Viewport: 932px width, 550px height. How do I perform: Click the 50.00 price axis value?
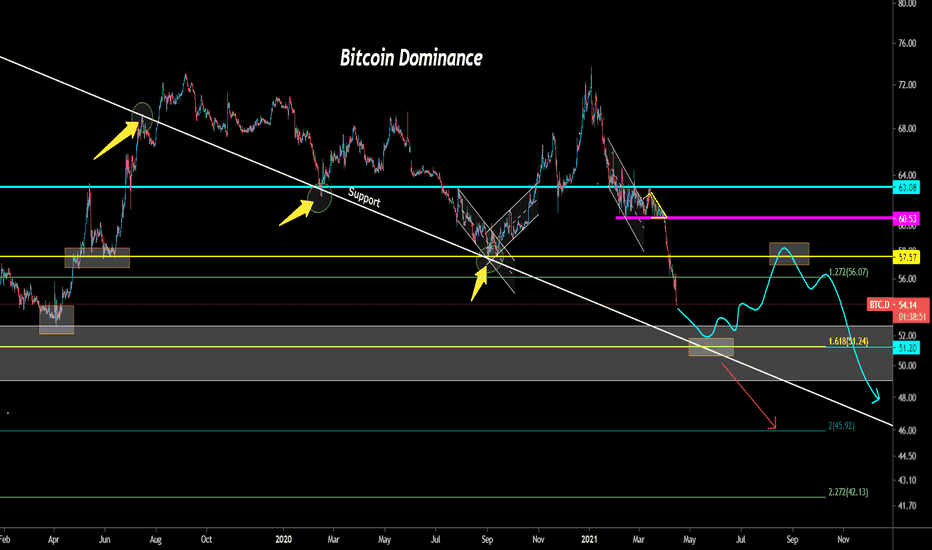click(907, 366)
